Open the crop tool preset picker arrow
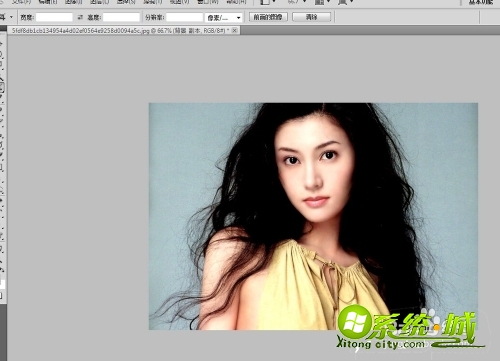The width and height of the screenshot is (500, 361). (11, 17)
